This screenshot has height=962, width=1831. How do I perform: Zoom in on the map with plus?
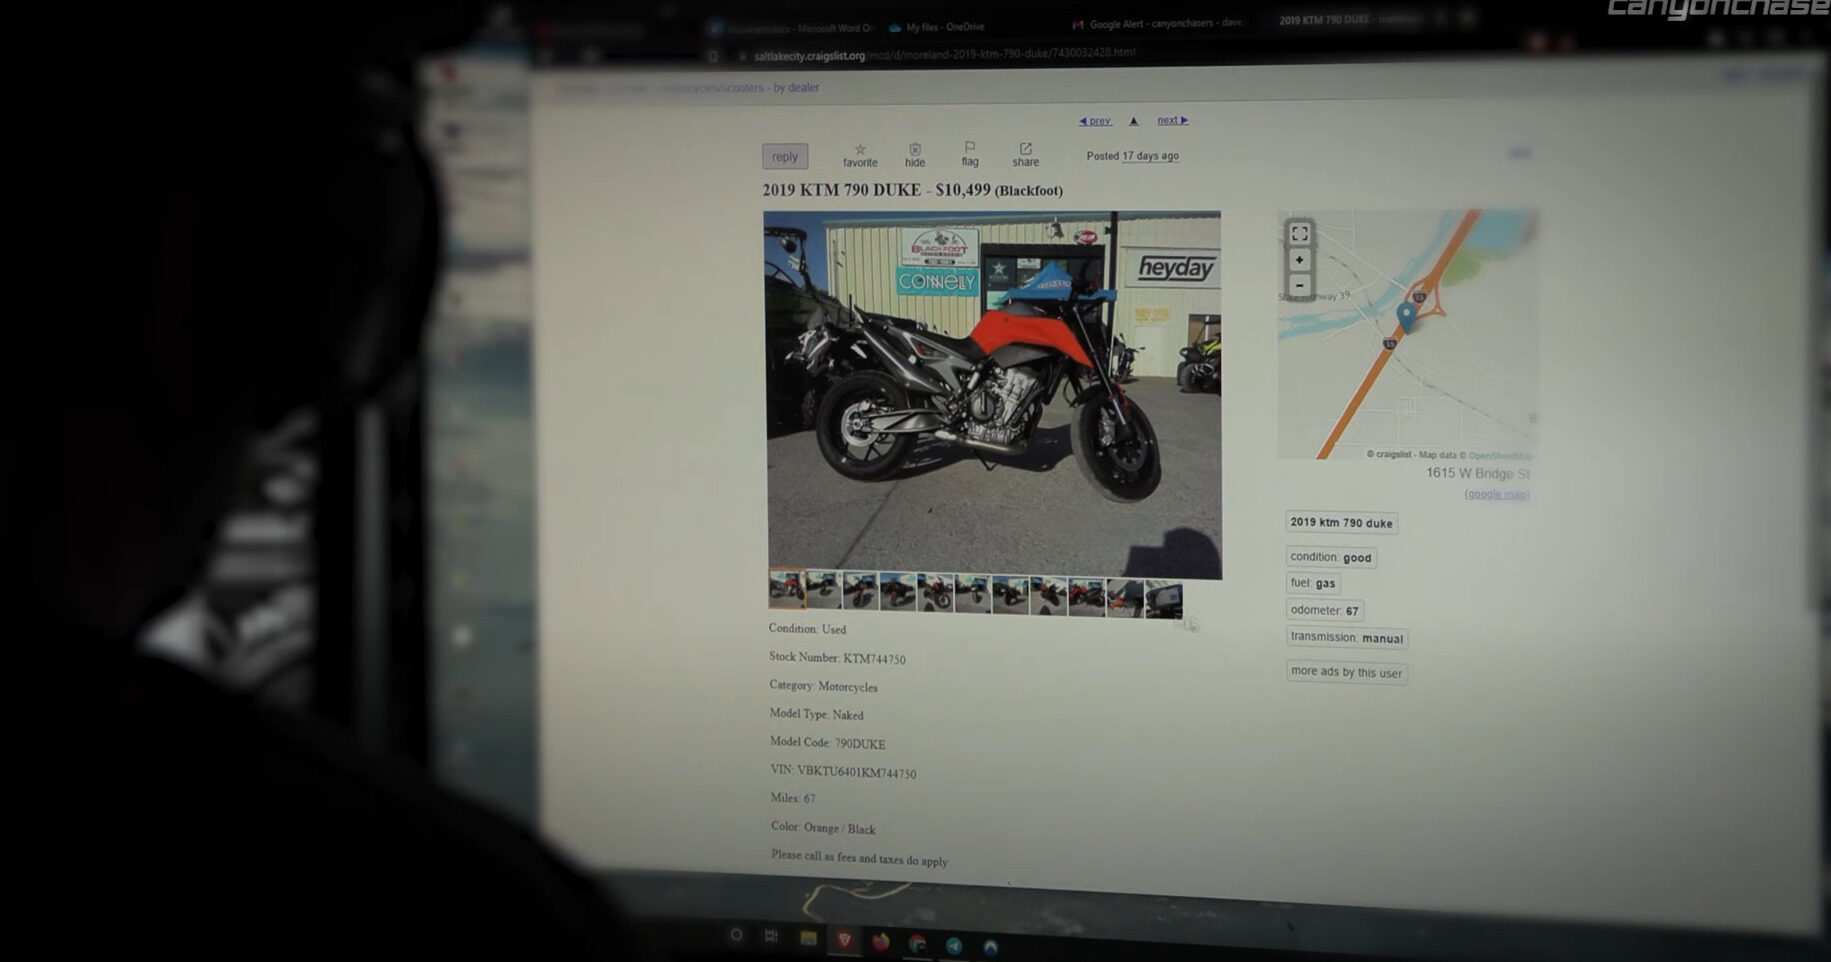(x=1299, y=260)
